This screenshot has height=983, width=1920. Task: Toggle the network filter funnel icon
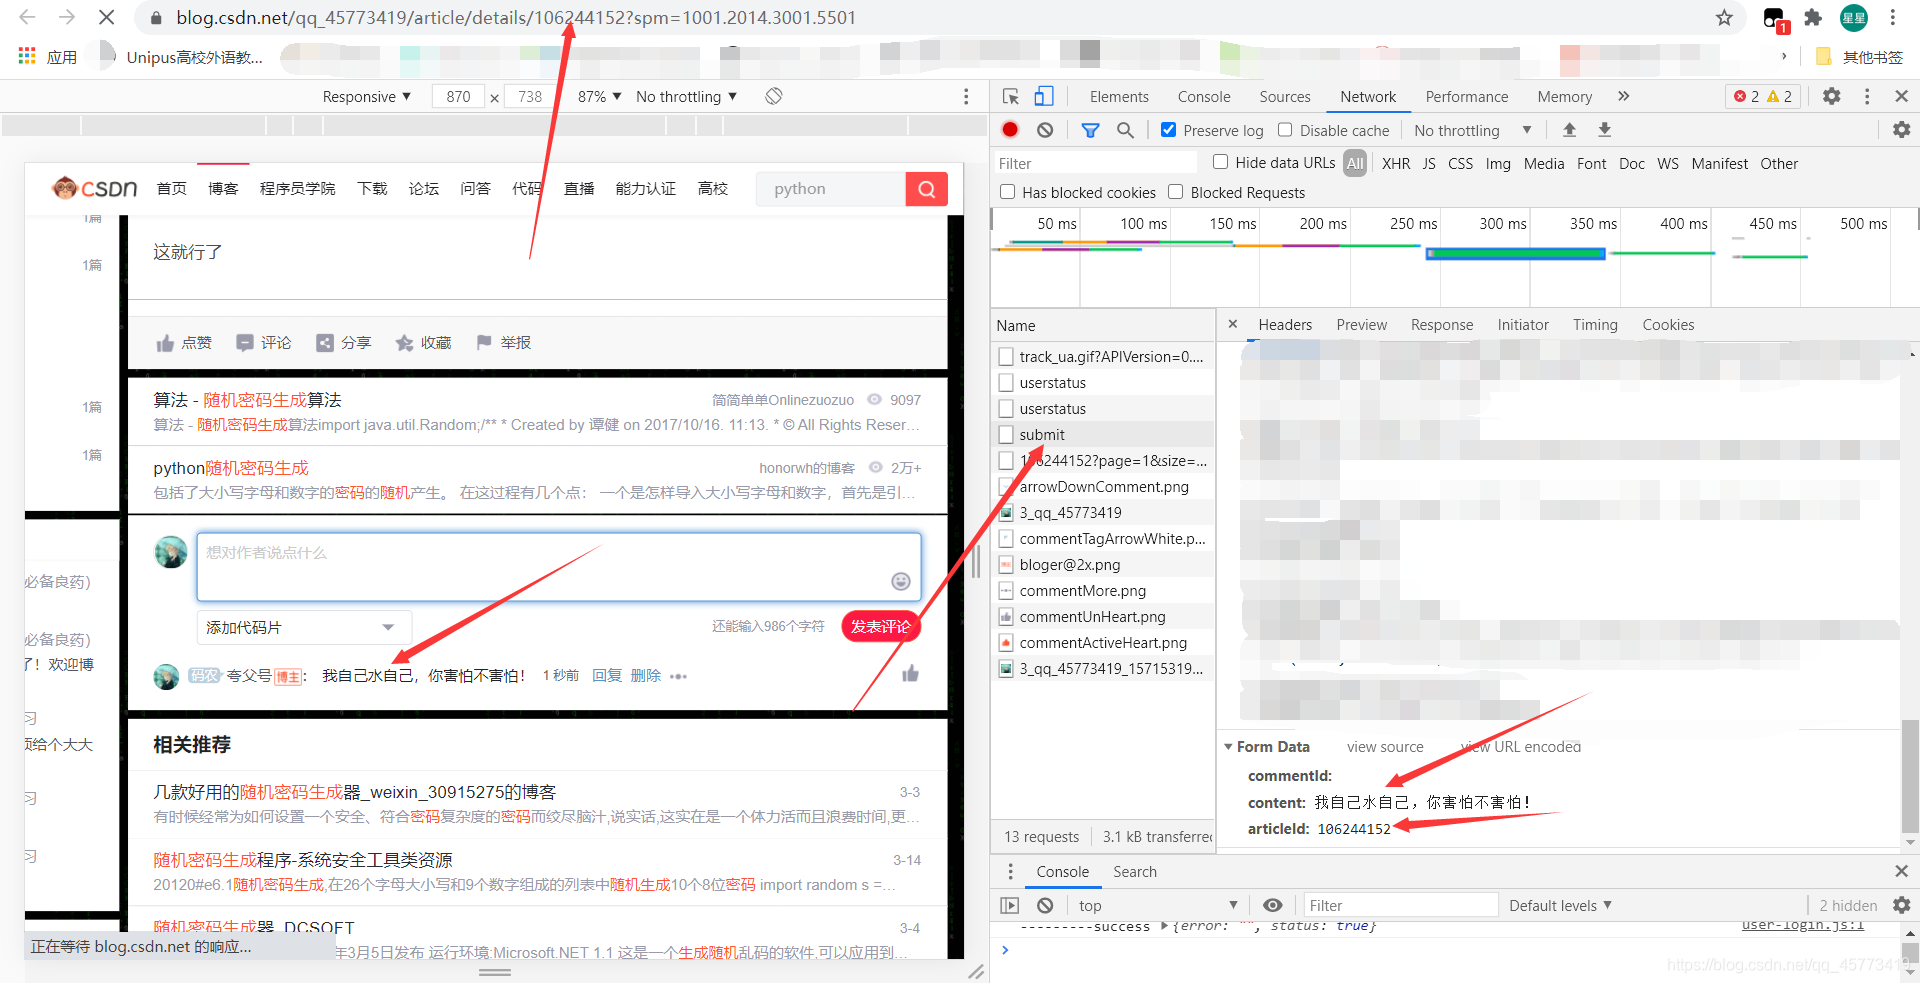click(1091, 130)
